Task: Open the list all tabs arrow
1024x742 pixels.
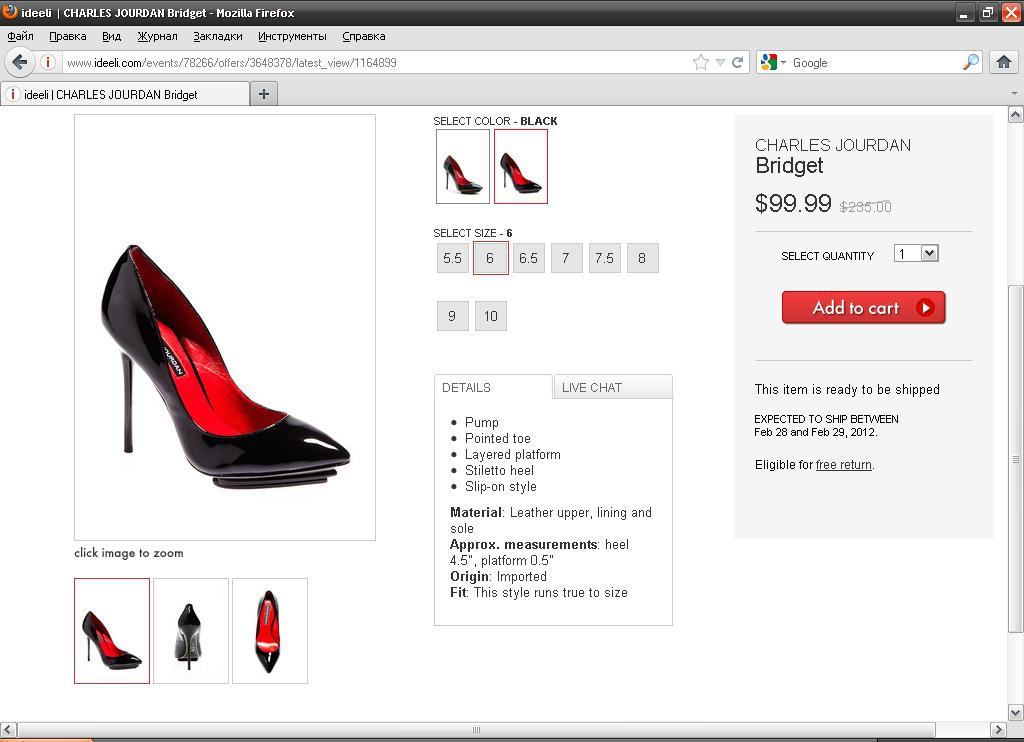Action: tap(1014, 93)
